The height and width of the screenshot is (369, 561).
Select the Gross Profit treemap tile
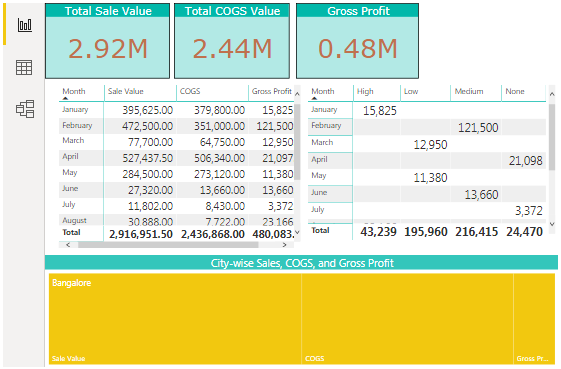[534, 319]
